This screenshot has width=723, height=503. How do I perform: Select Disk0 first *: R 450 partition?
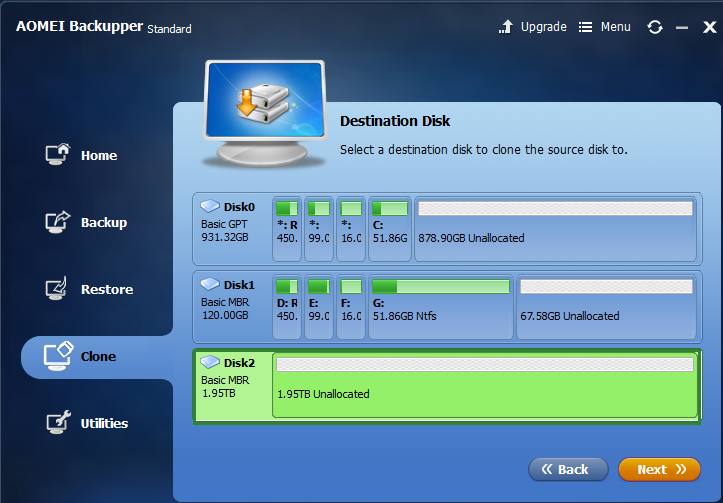[x=287, y=229]
